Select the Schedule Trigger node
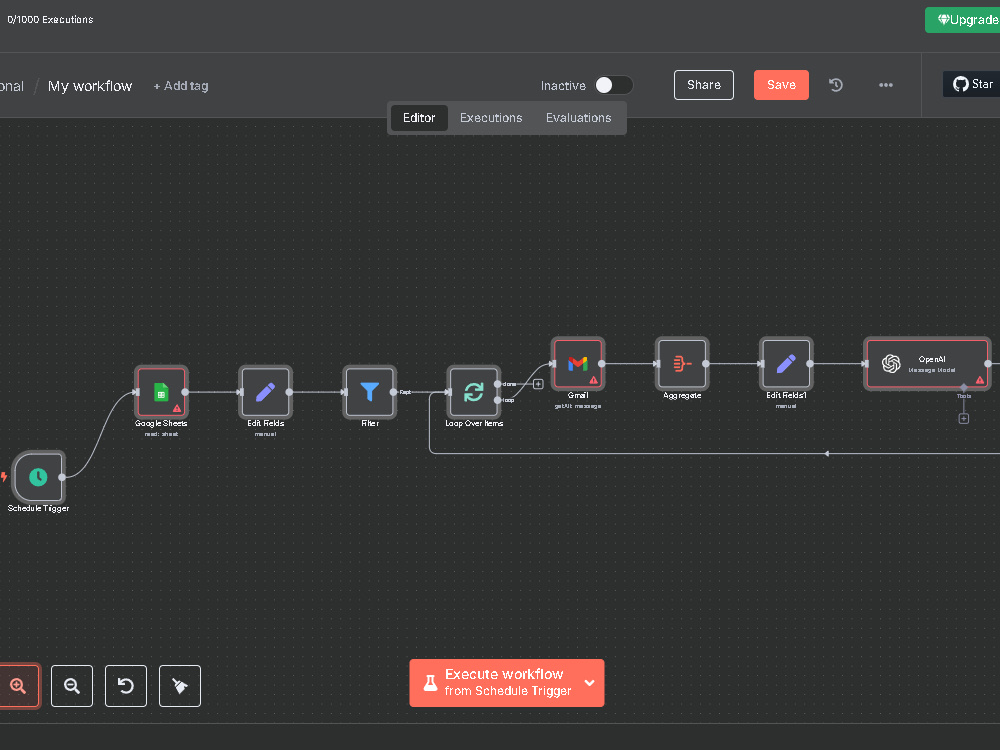This screenshot has height=750, width=1000. point(38,477)
